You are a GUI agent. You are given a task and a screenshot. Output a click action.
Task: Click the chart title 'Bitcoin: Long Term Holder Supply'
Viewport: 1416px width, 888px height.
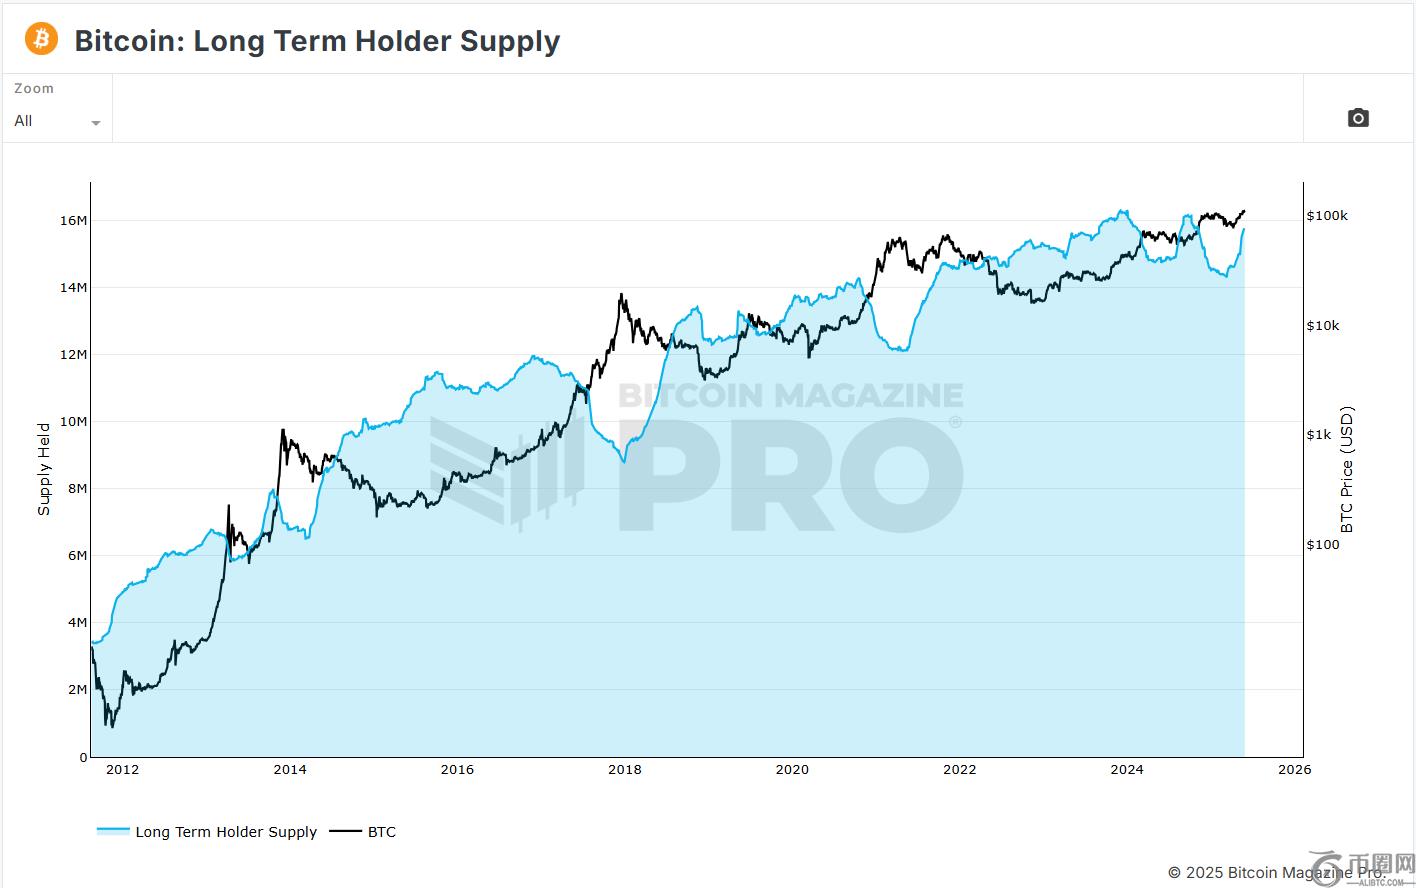pos(317,41)
